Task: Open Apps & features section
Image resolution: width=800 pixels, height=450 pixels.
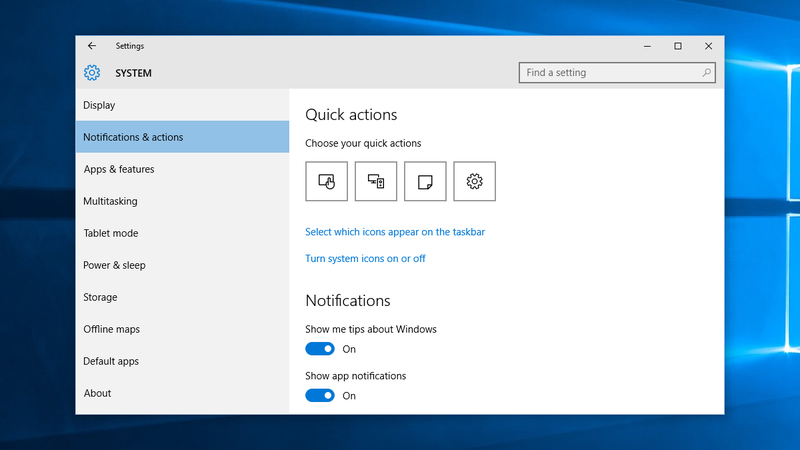Action: click(x=182, y=169)
